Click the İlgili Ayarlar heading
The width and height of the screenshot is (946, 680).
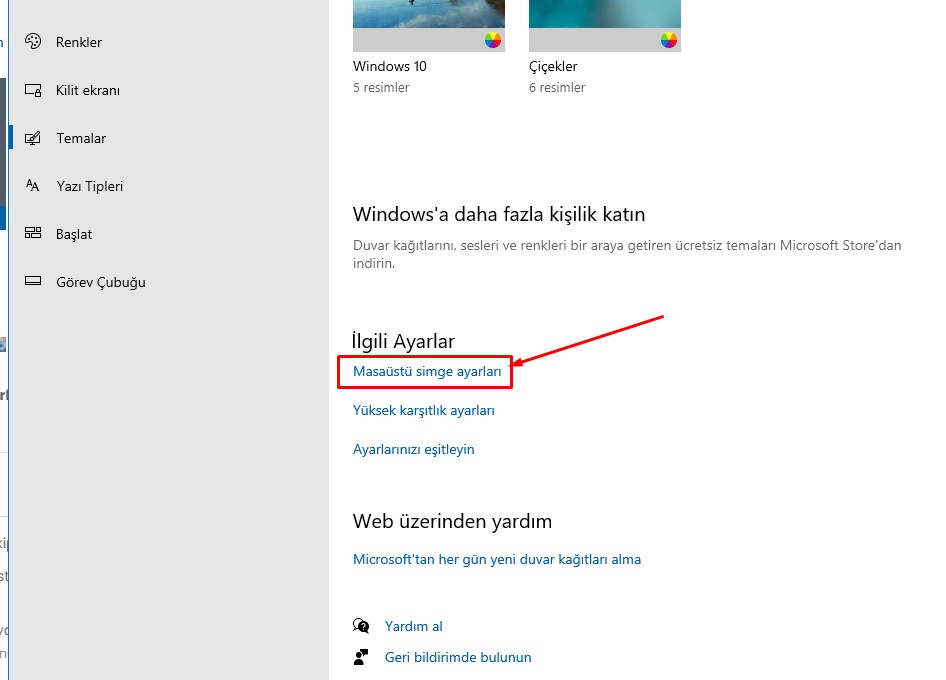[403, 341]
